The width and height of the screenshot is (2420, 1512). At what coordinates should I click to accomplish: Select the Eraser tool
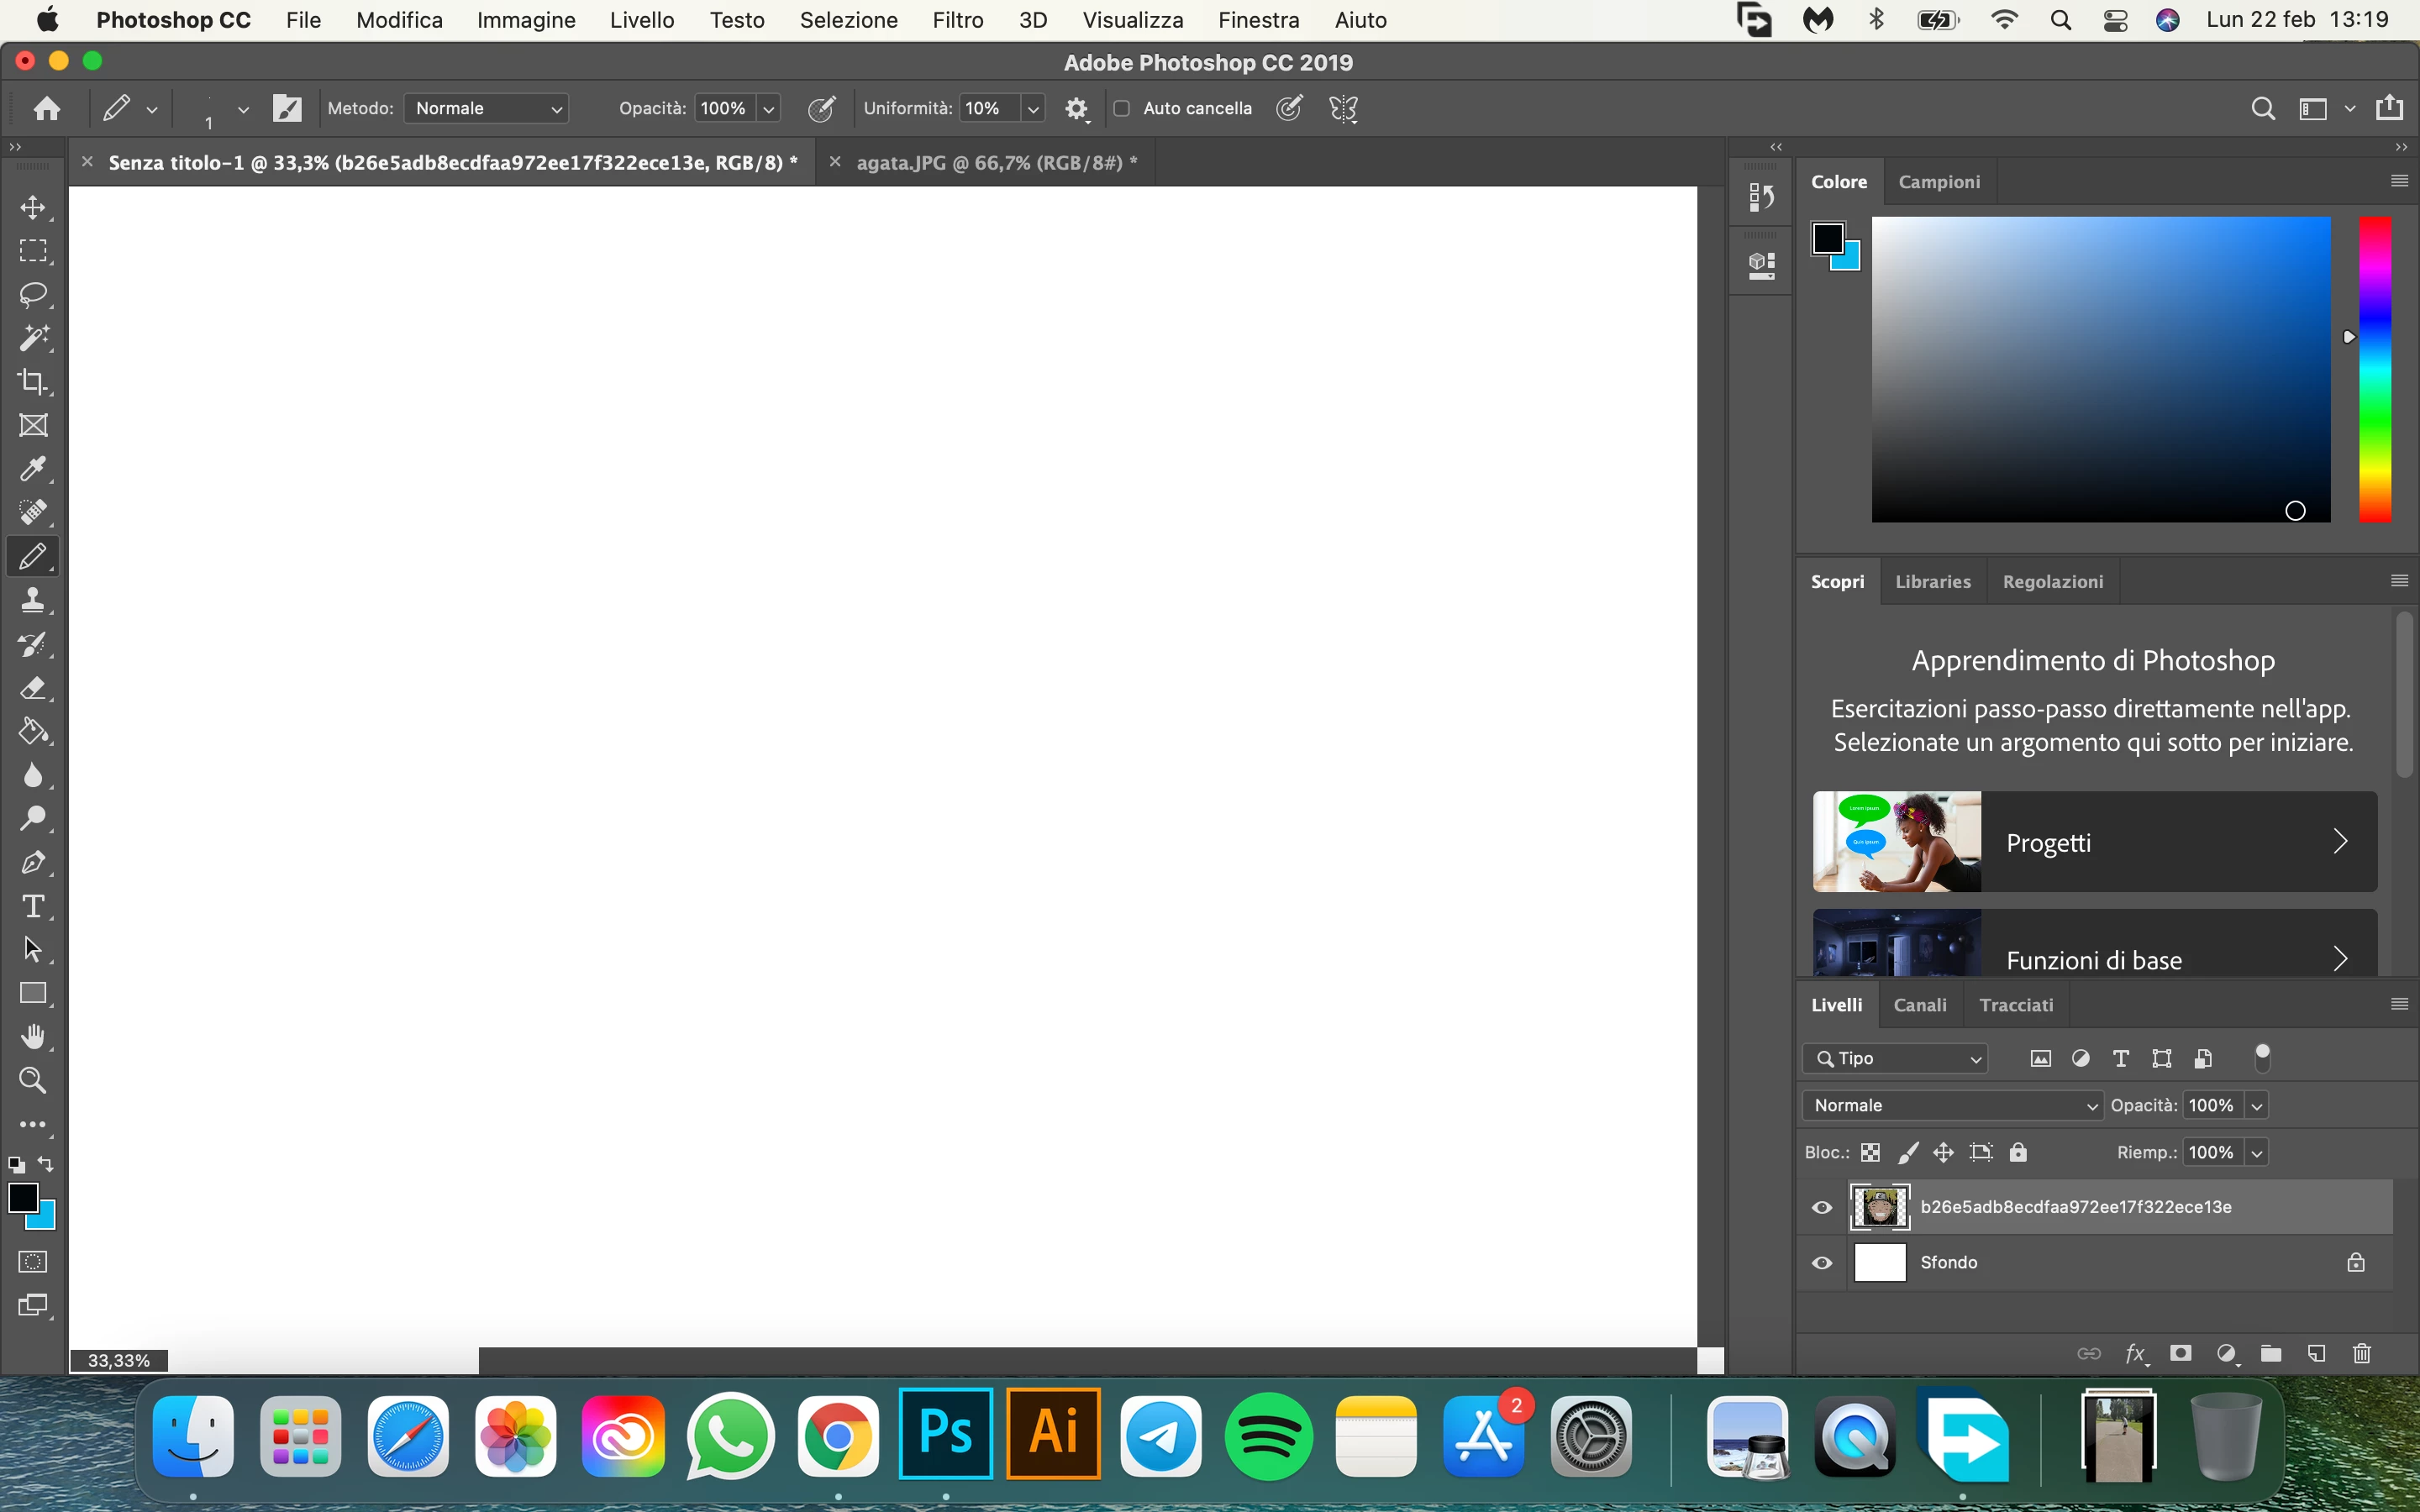tap(33, 688)
